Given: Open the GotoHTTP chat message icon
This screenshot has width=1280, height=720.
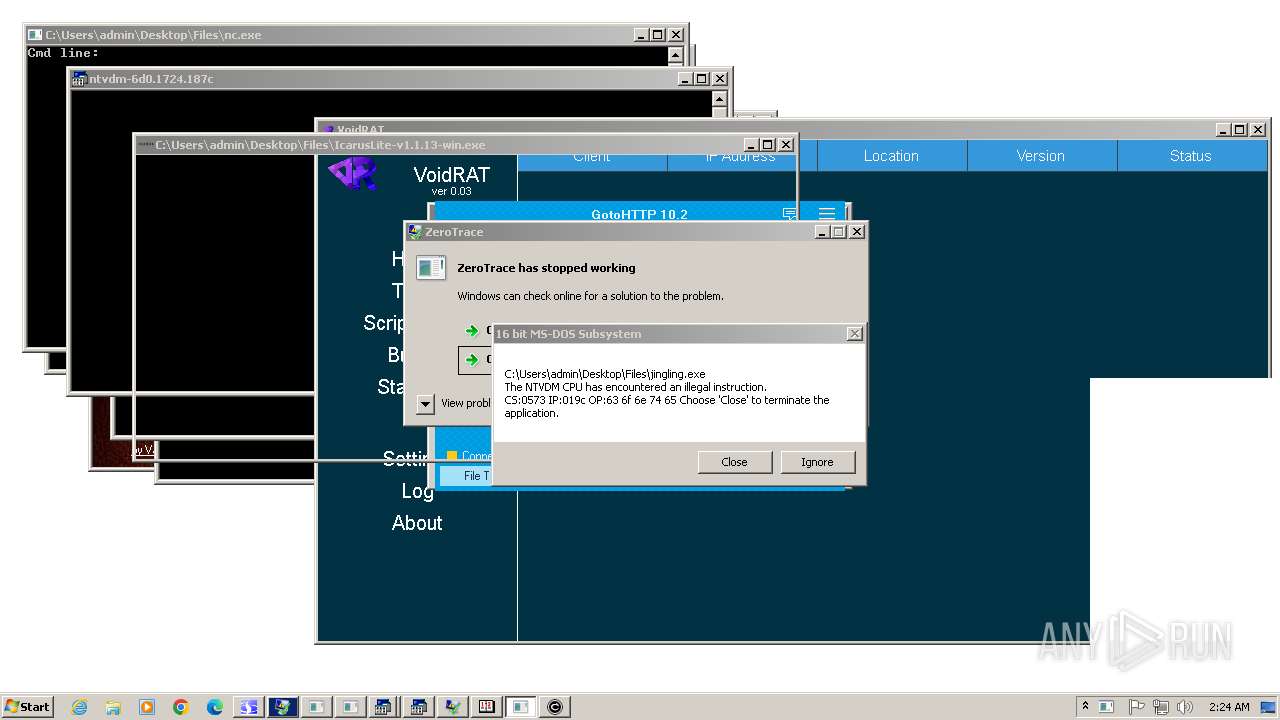Looking at the screenshot, I should click(x=790, y=214).
